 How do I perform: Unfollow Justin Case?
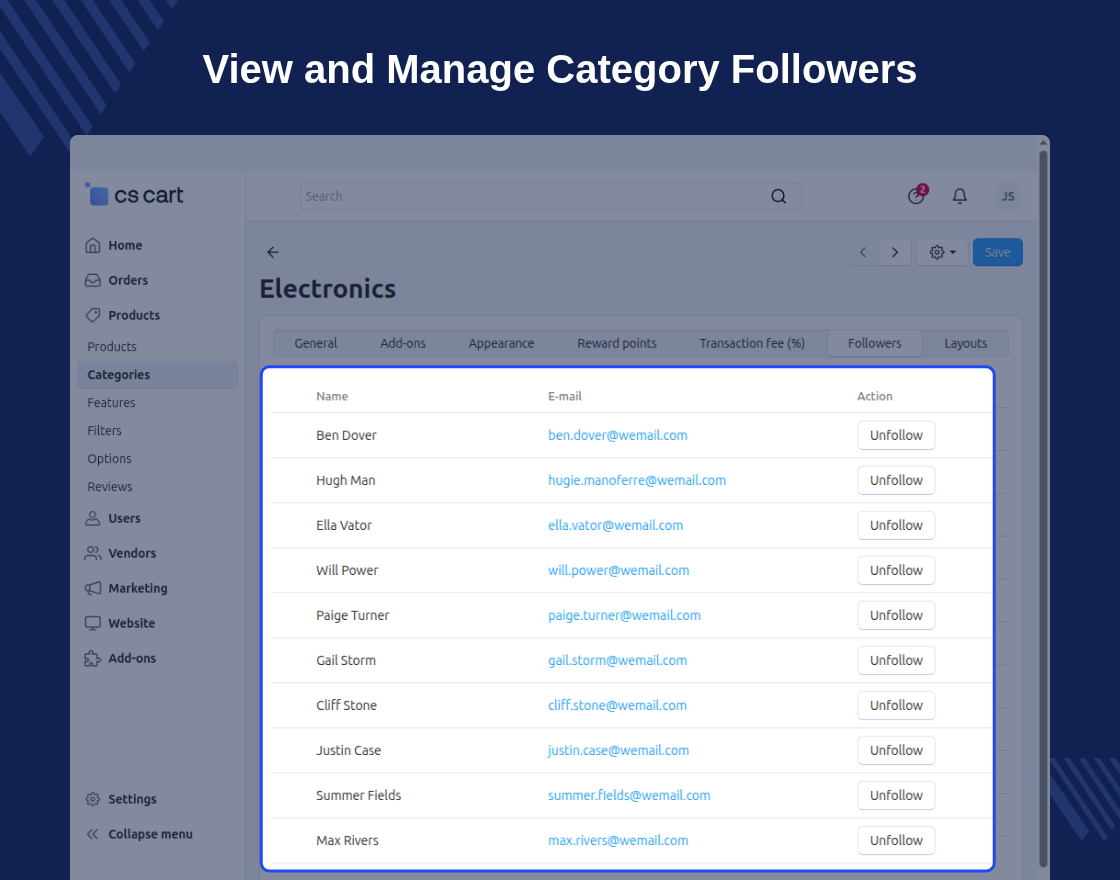click(896, 750)
